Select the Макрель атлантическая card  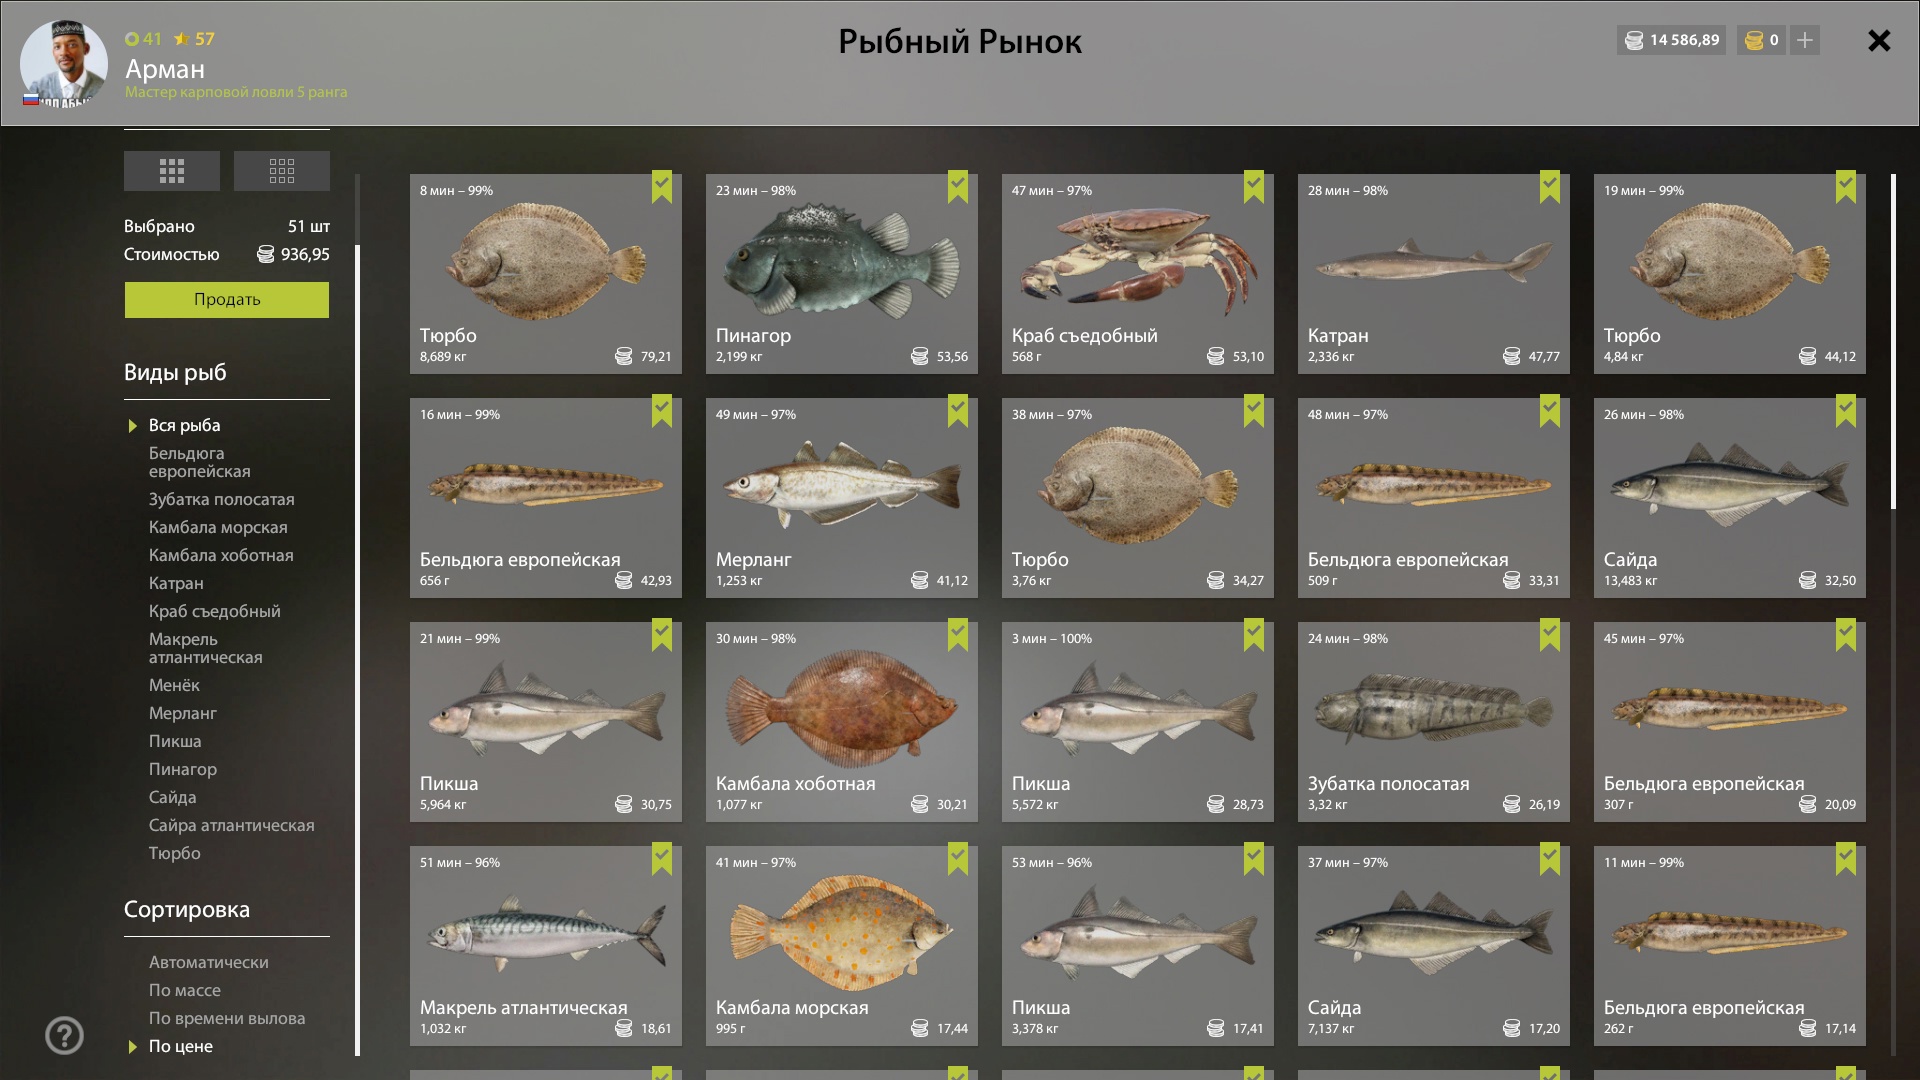[x=546, y=946]
